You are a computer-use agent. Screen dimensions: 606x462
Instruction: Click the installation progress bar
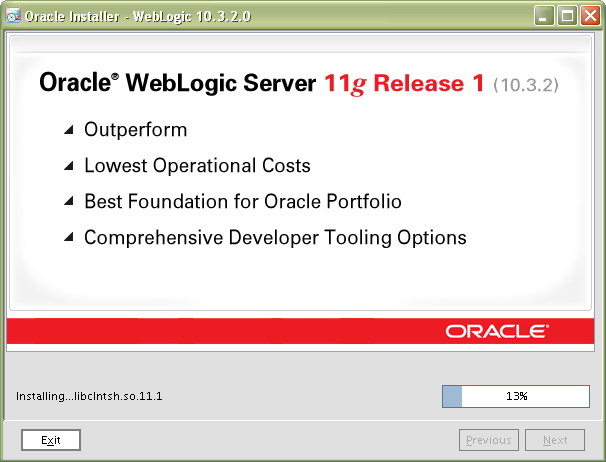[x=516, y=396]
